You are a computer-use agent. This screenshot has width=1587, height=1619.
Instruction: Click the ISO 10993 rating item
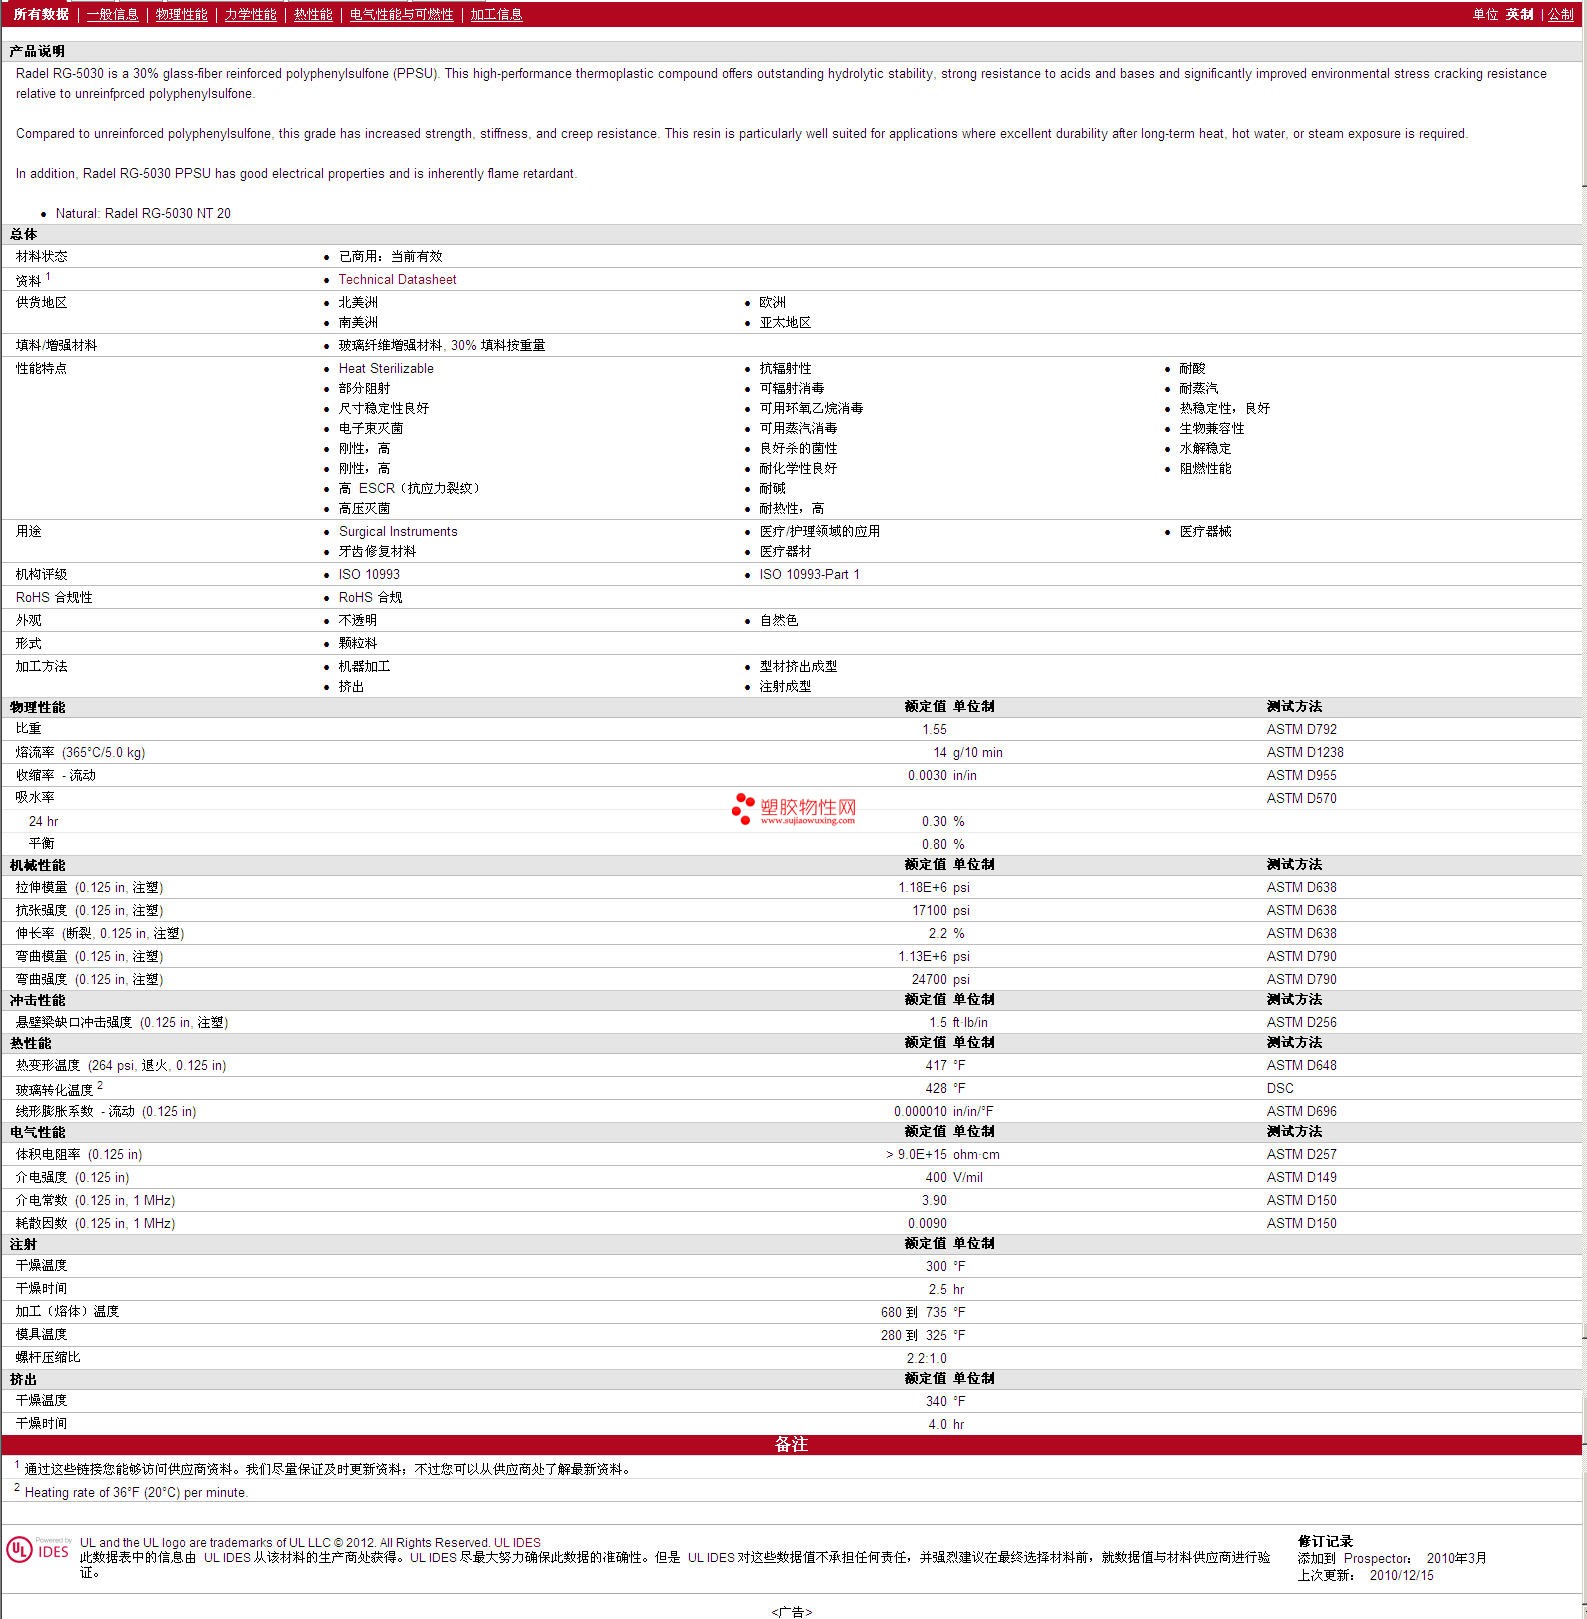click(369, 574)
